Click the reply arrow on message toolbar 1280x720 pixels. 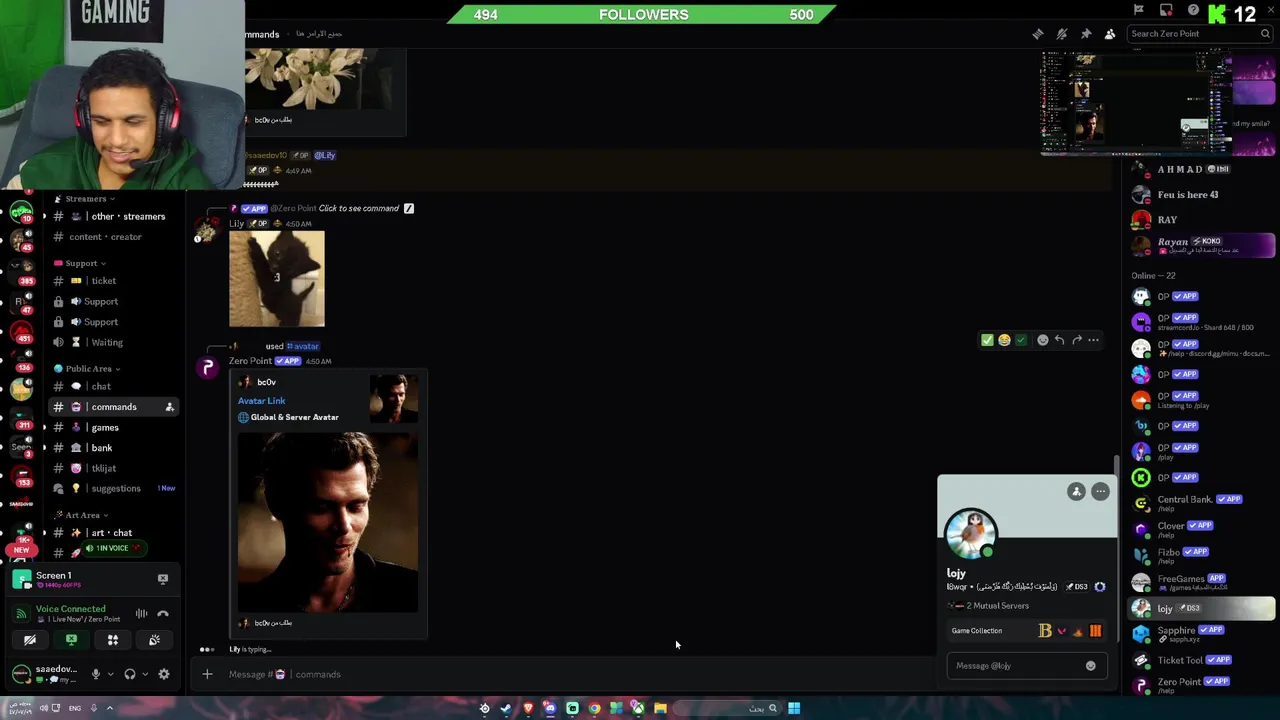point(1060,340)
